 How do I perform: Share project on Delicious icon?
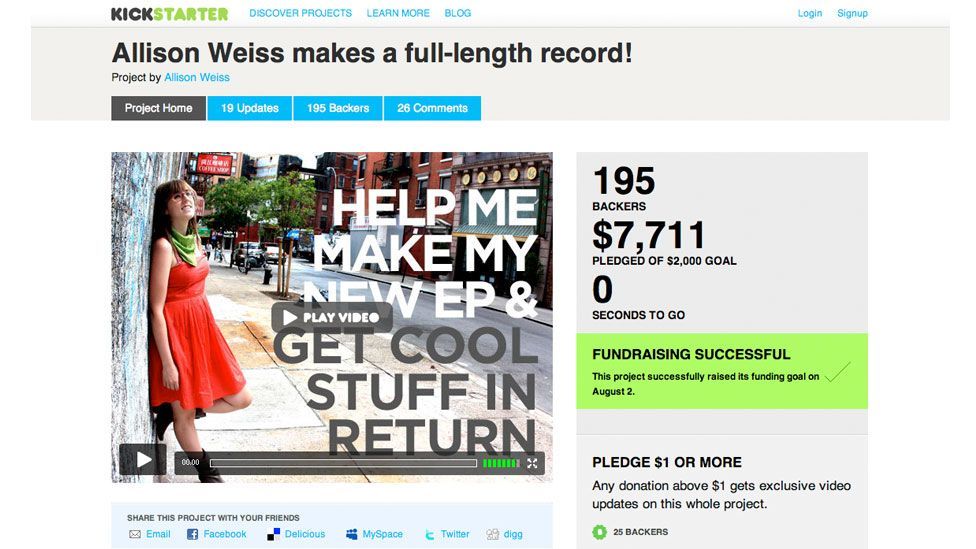coord(273,534)
